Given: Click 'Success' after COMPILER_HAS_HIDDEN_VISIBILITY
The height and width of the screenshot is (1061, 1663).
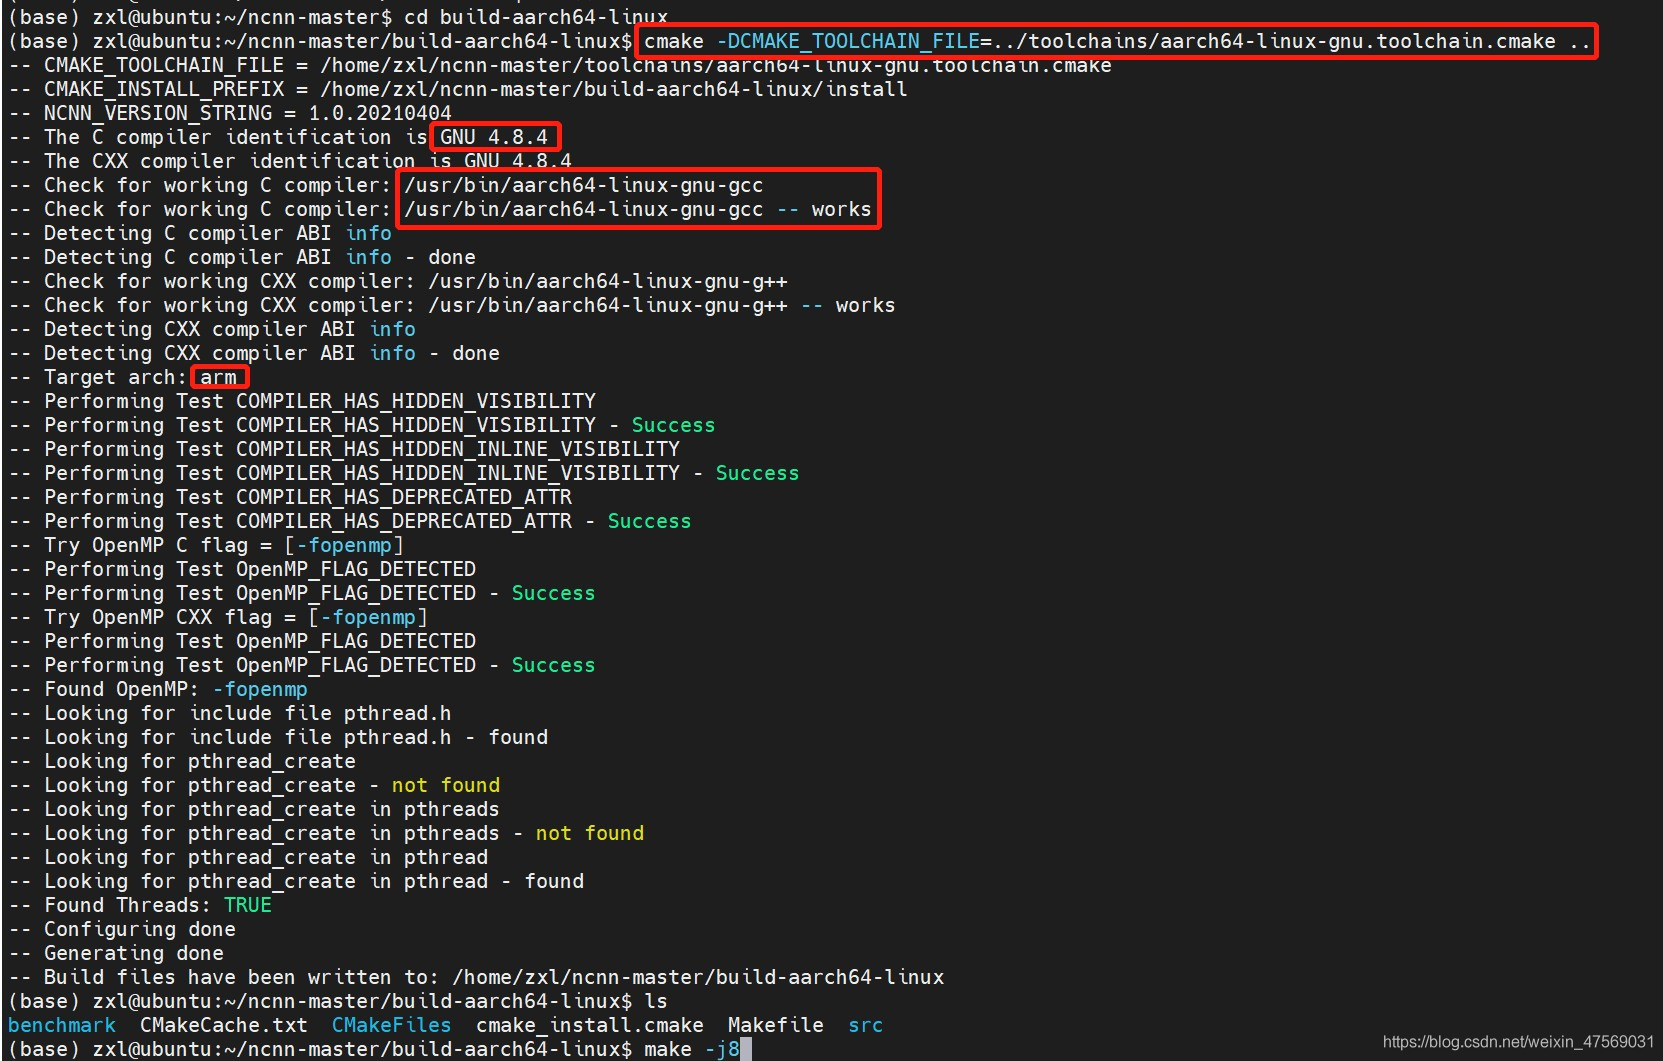Looking at the screenshot, I should [673, 425].
